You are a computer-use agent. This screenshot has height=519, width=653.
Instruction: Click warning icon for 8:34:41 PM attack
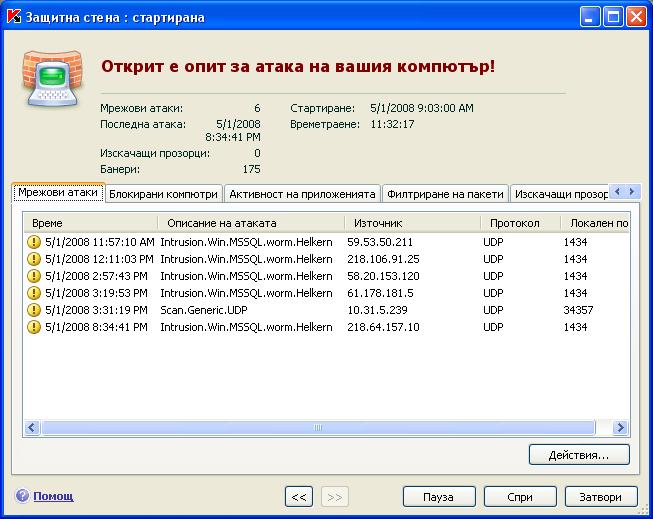(x=34, y=327)
